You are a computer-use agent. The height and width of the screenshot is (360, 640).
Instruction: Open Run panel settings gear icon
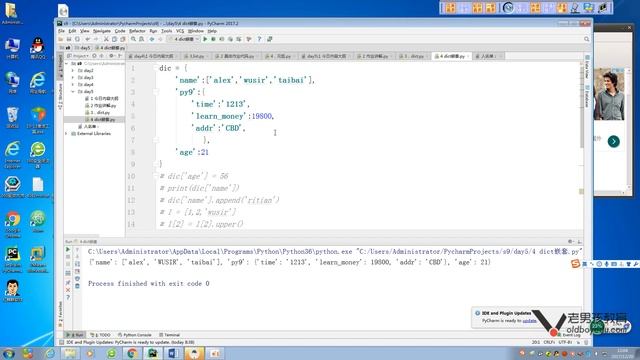point(571,242)
